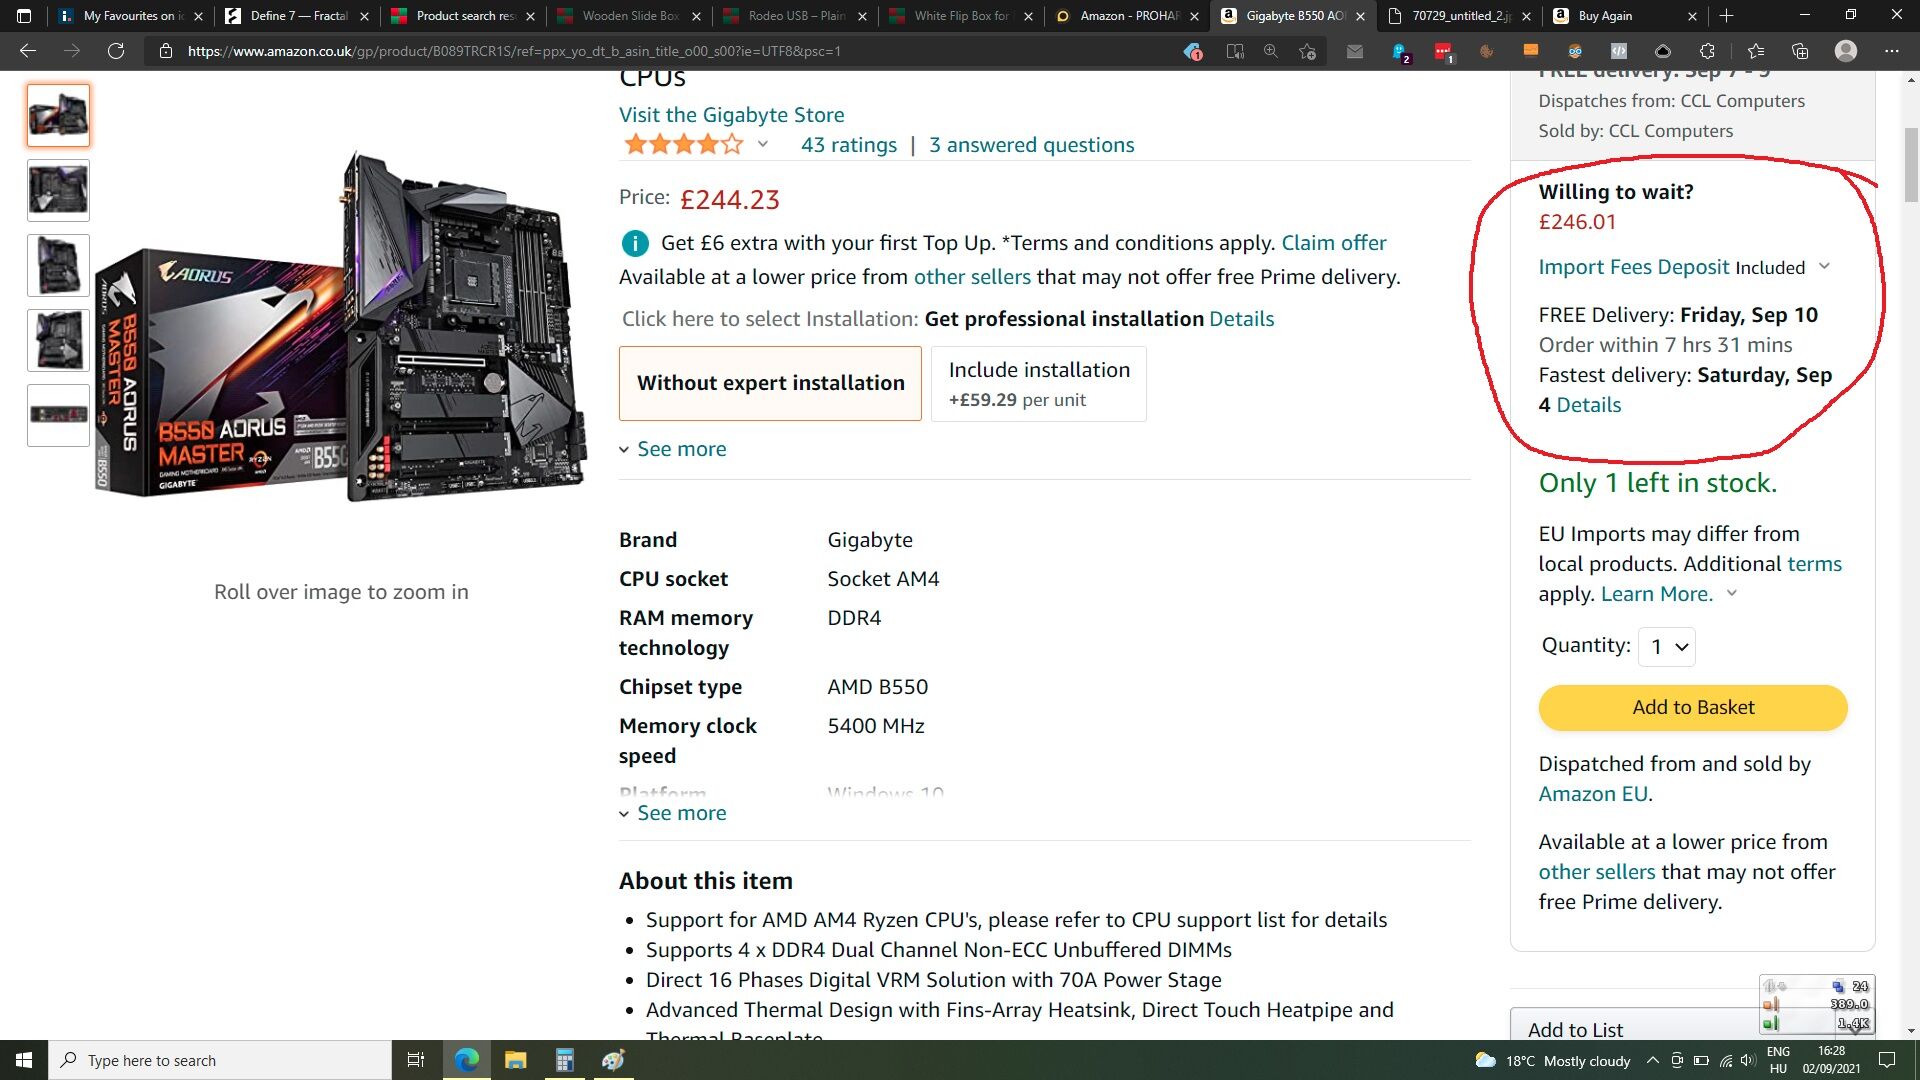Click the zoom magnifier icon in address bar

coord(1271,51)
